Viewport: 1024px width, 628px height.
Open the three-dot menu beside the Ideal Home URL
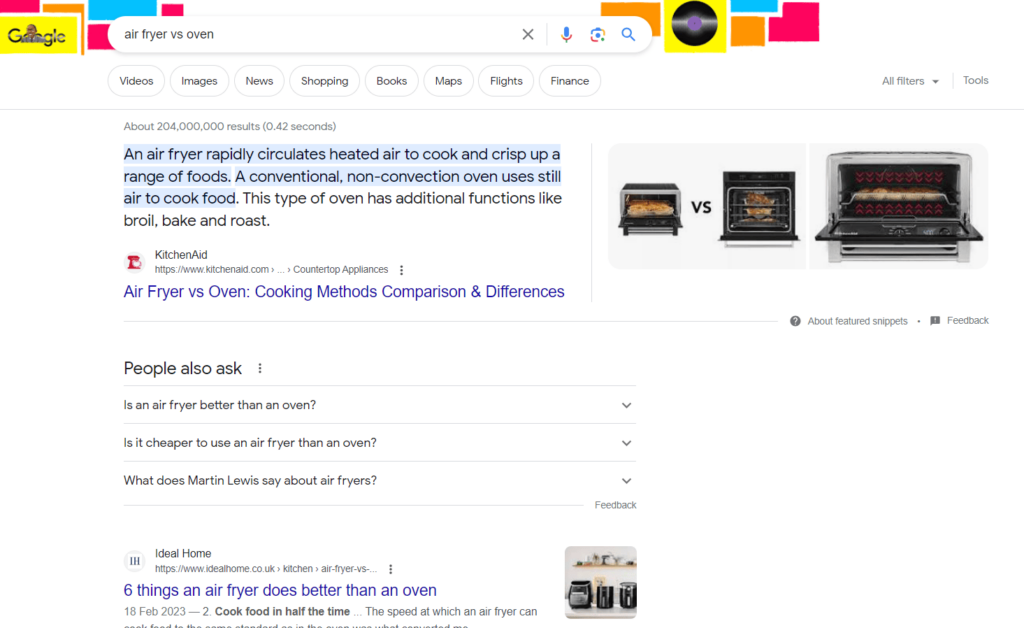[x=390, y=568]
